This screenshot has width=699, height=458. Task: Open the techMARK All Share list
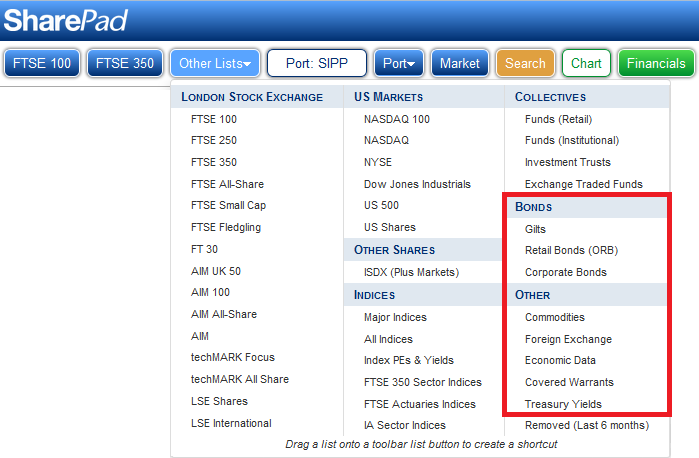(x=240, y=379)
